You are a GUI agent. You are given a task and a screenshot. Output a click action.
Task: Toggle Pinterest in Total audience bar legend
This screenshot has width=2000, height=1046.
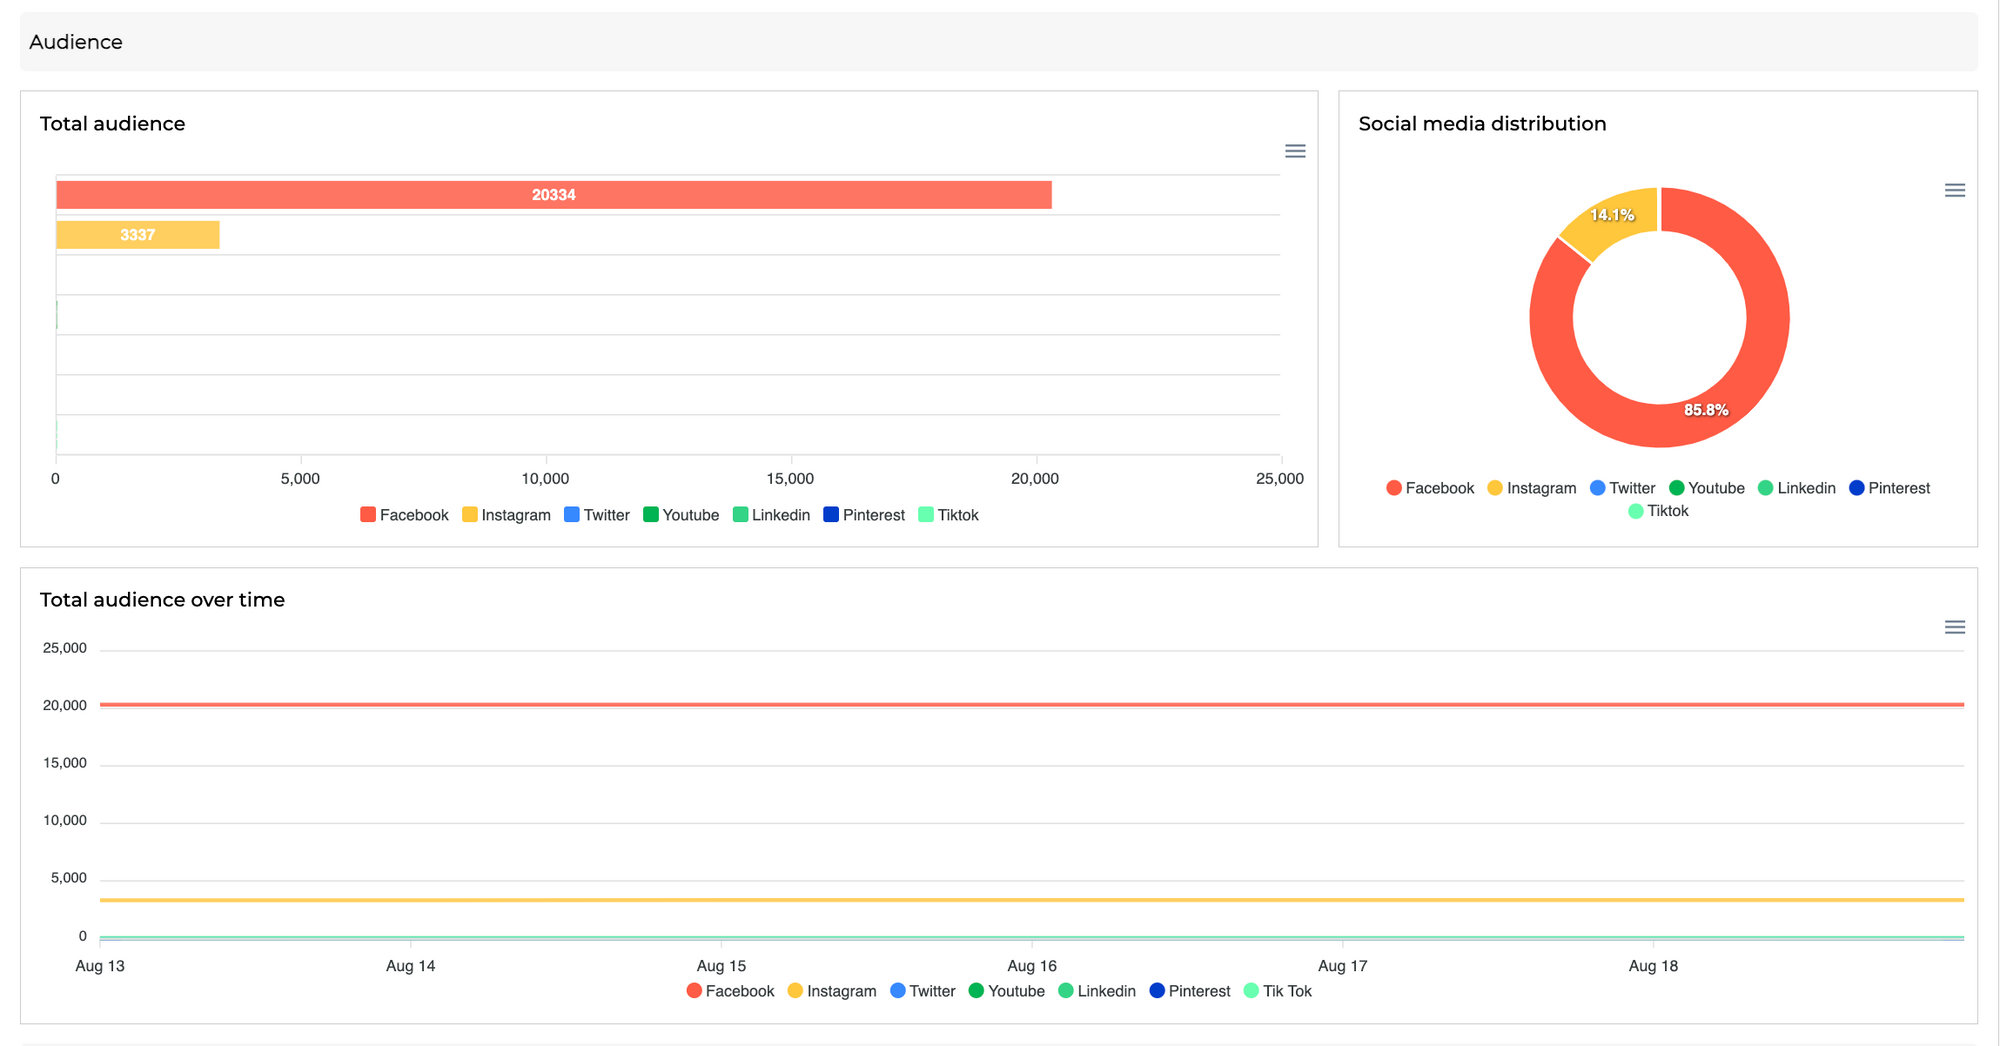click(864, 515)
